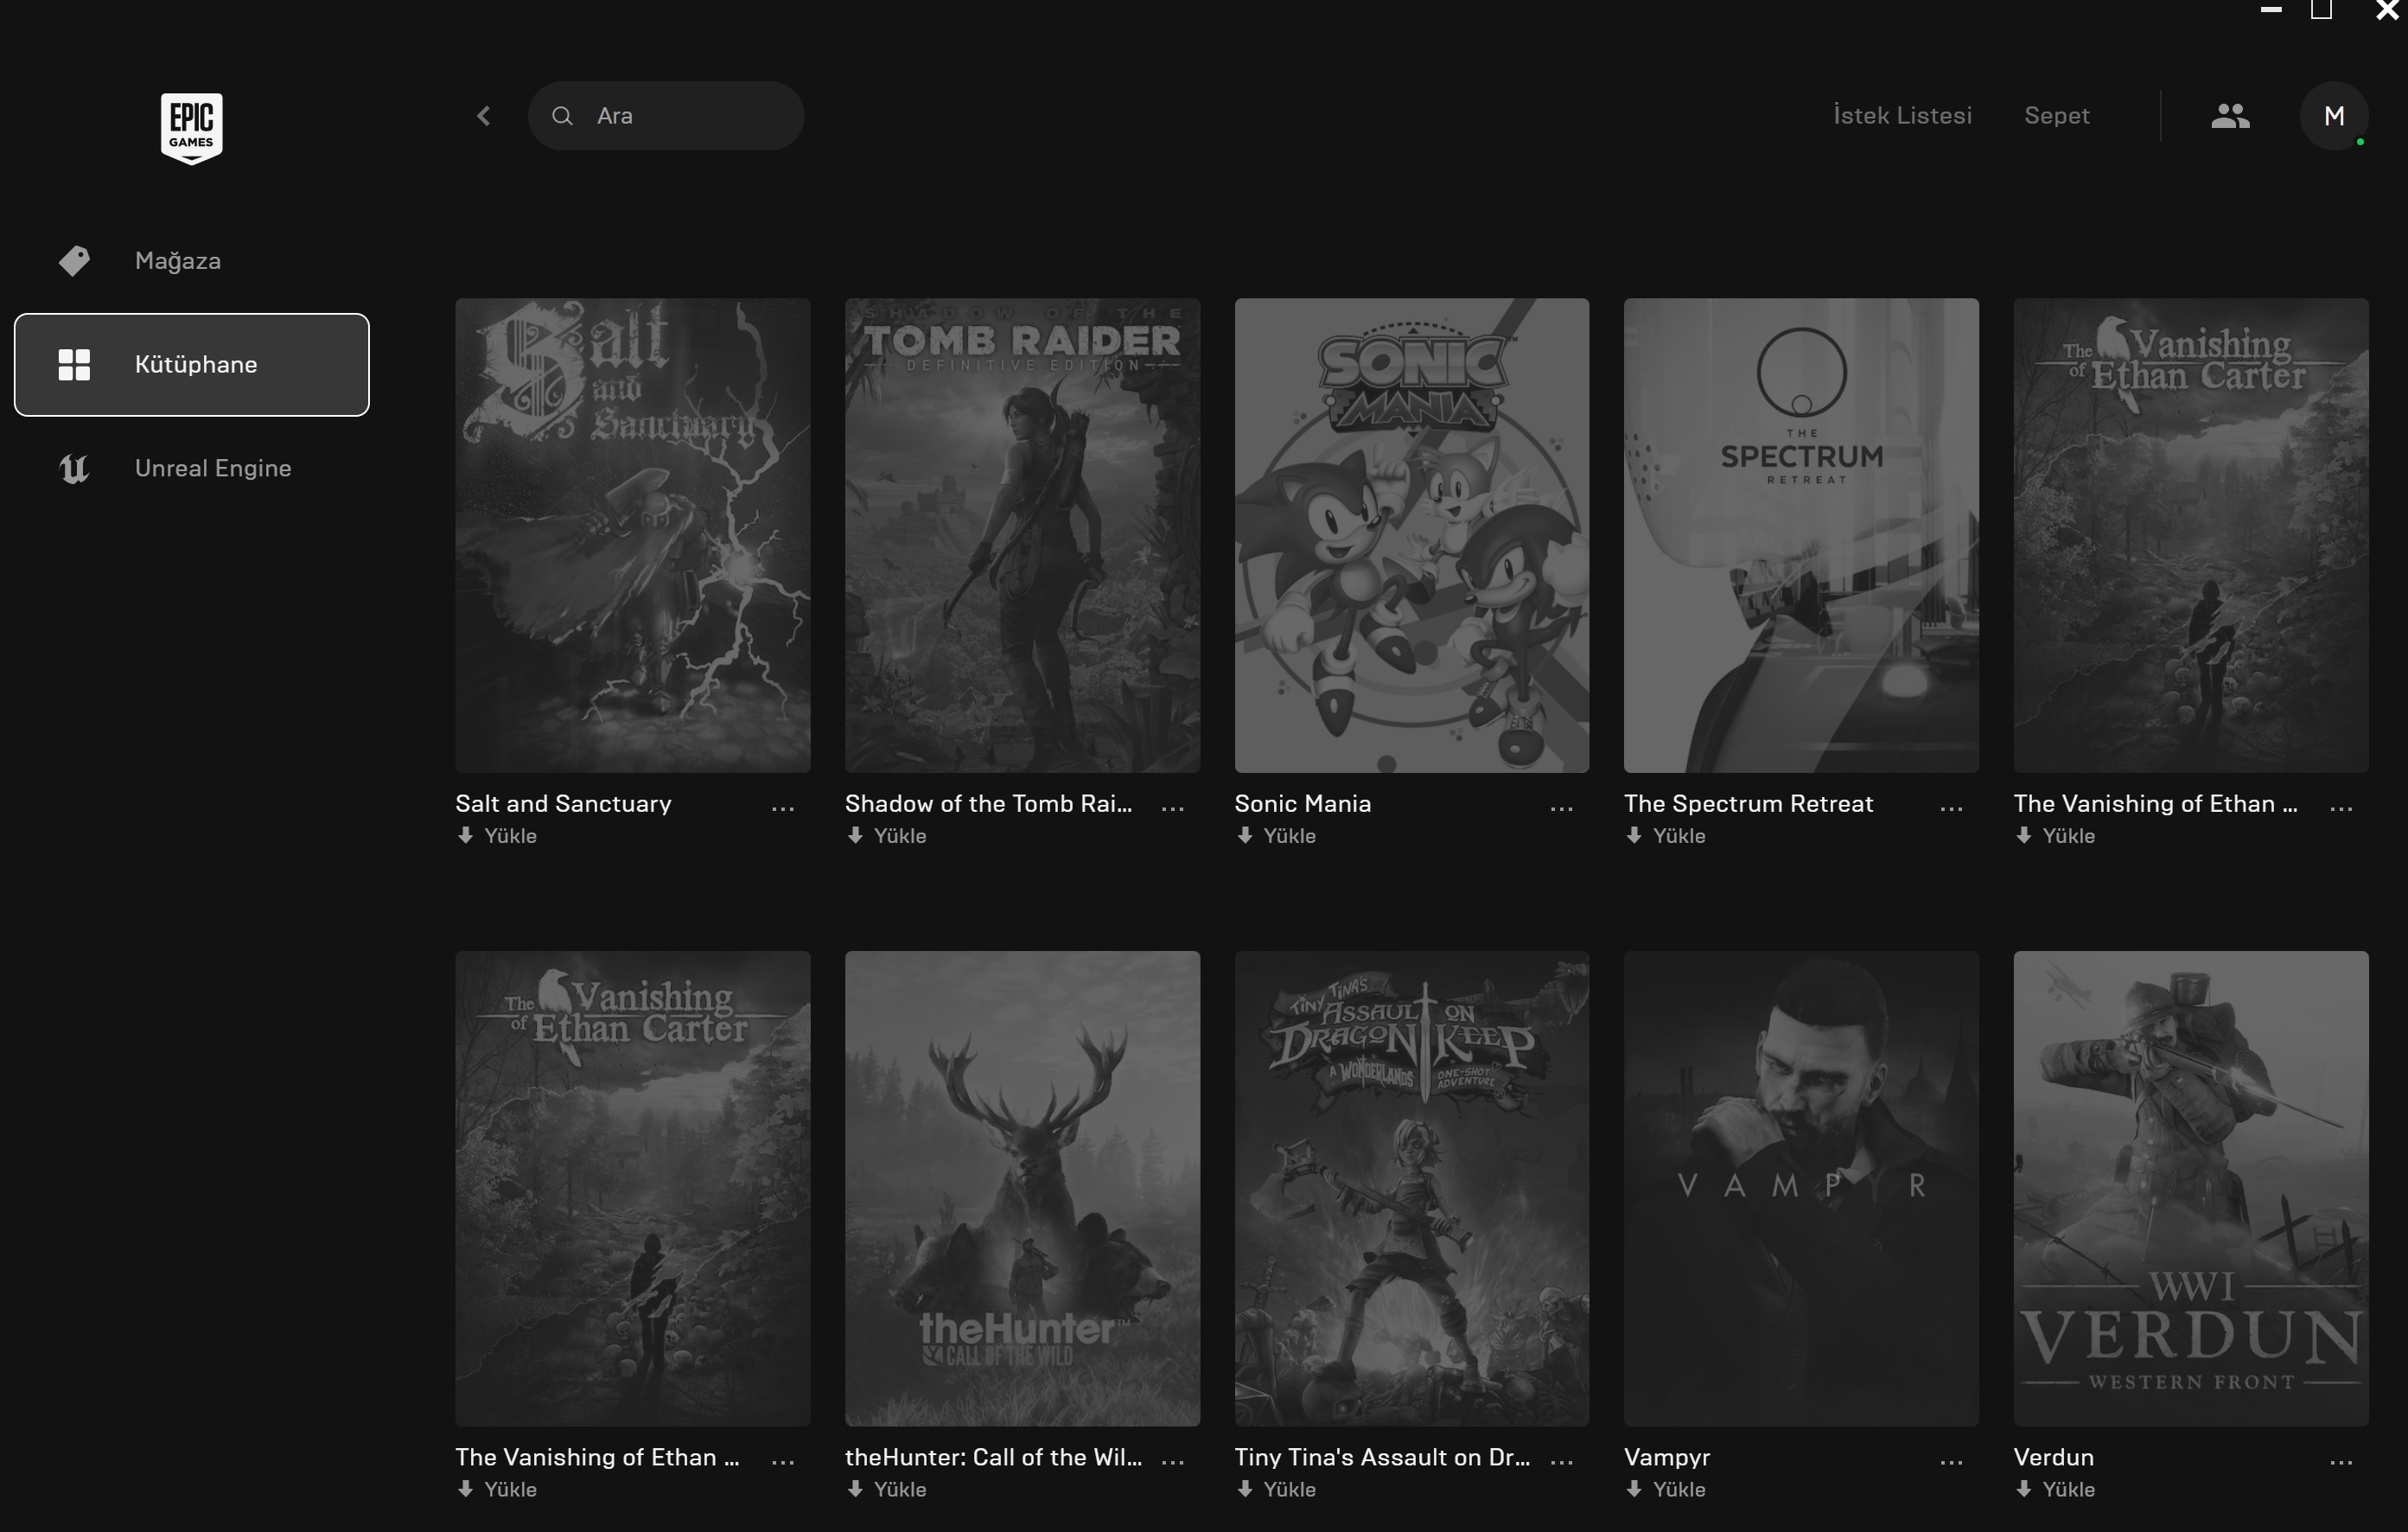Install Vampyr via Yükle

(x=1665, y=1490)
